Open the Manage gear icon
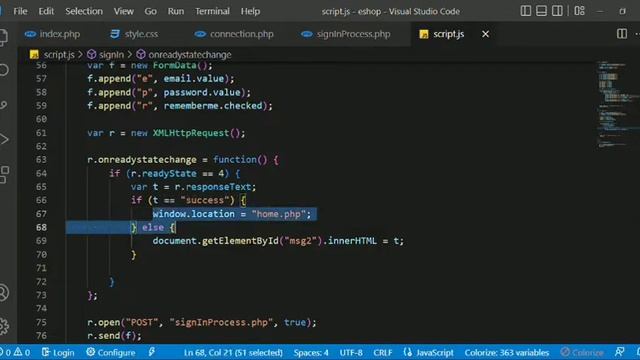 pyautogui.click(x=3, y=326)
